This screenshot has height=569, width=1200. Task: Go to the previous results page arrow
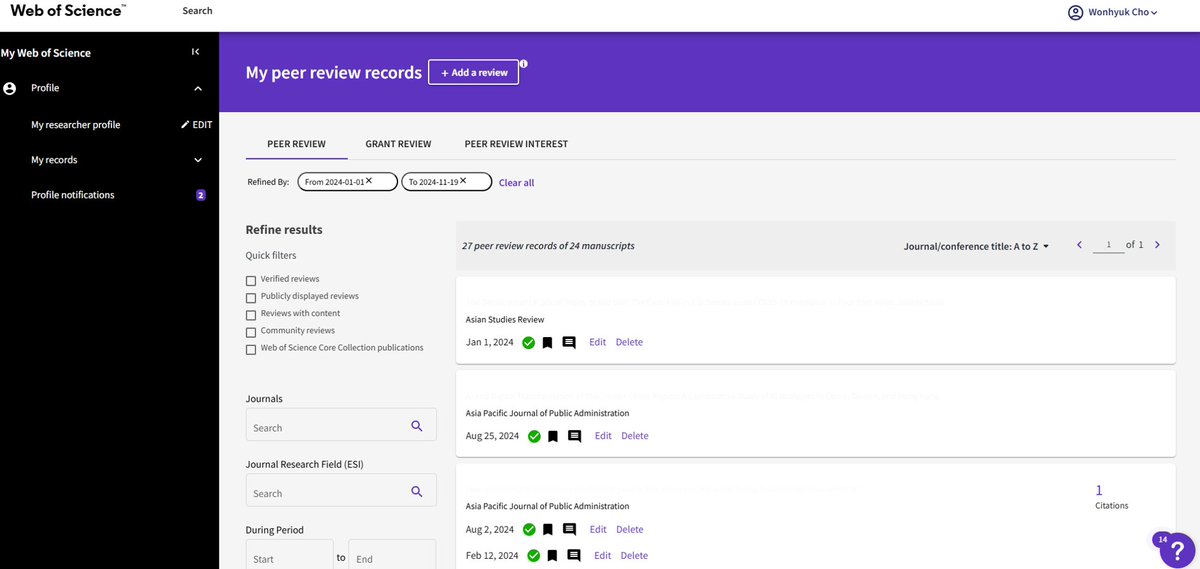pyautogui.click(x=1079, y=245)
